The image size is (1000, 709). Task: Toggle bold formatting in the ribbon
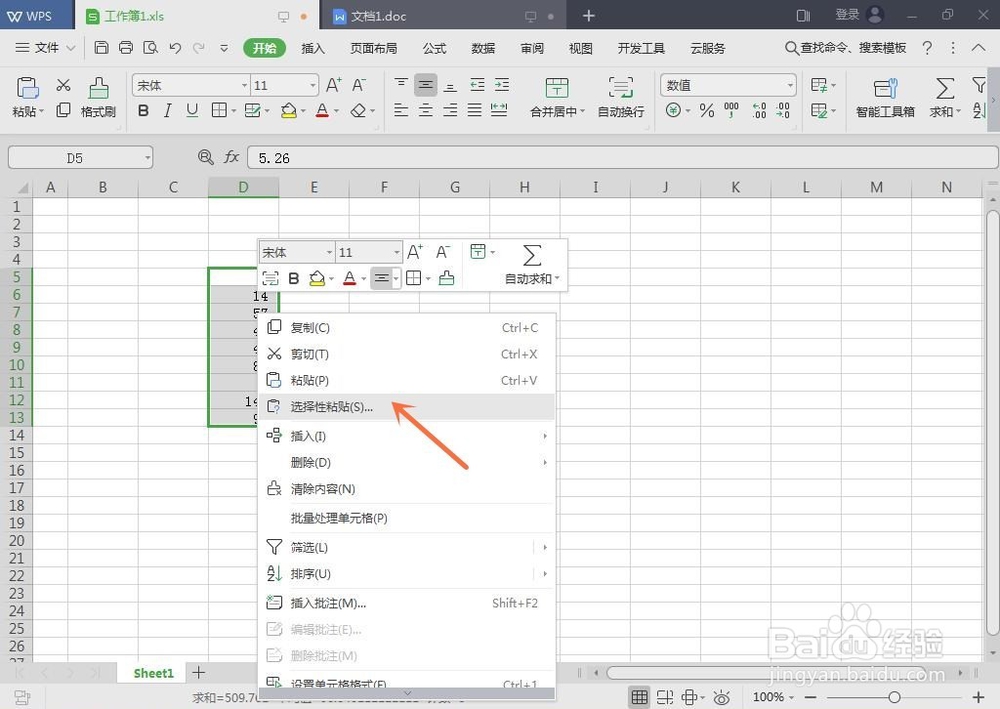coord(143,111)
